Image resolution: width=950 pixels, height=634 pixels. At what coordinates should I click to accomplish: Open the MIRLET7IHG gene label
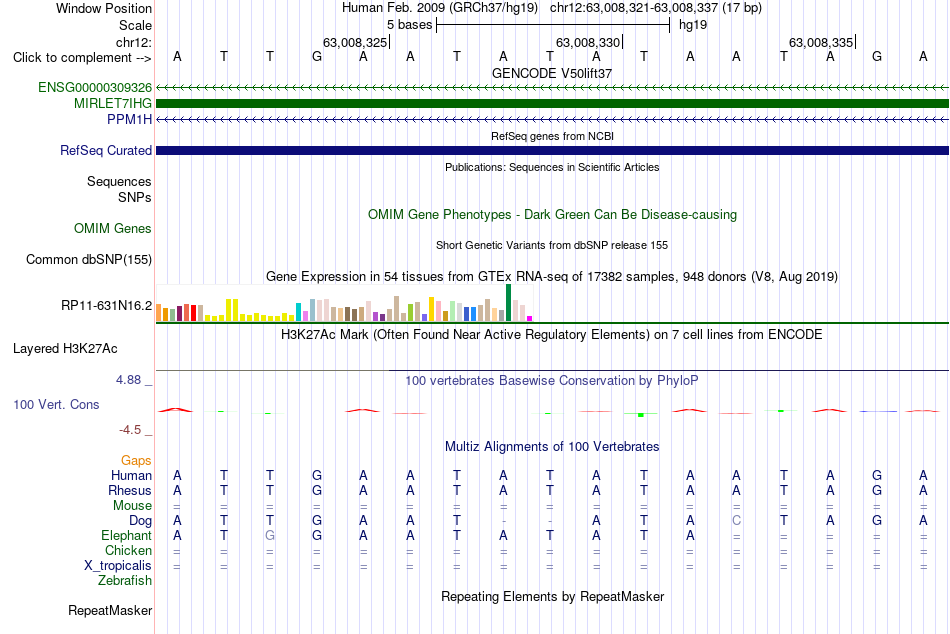click(113, 104)
